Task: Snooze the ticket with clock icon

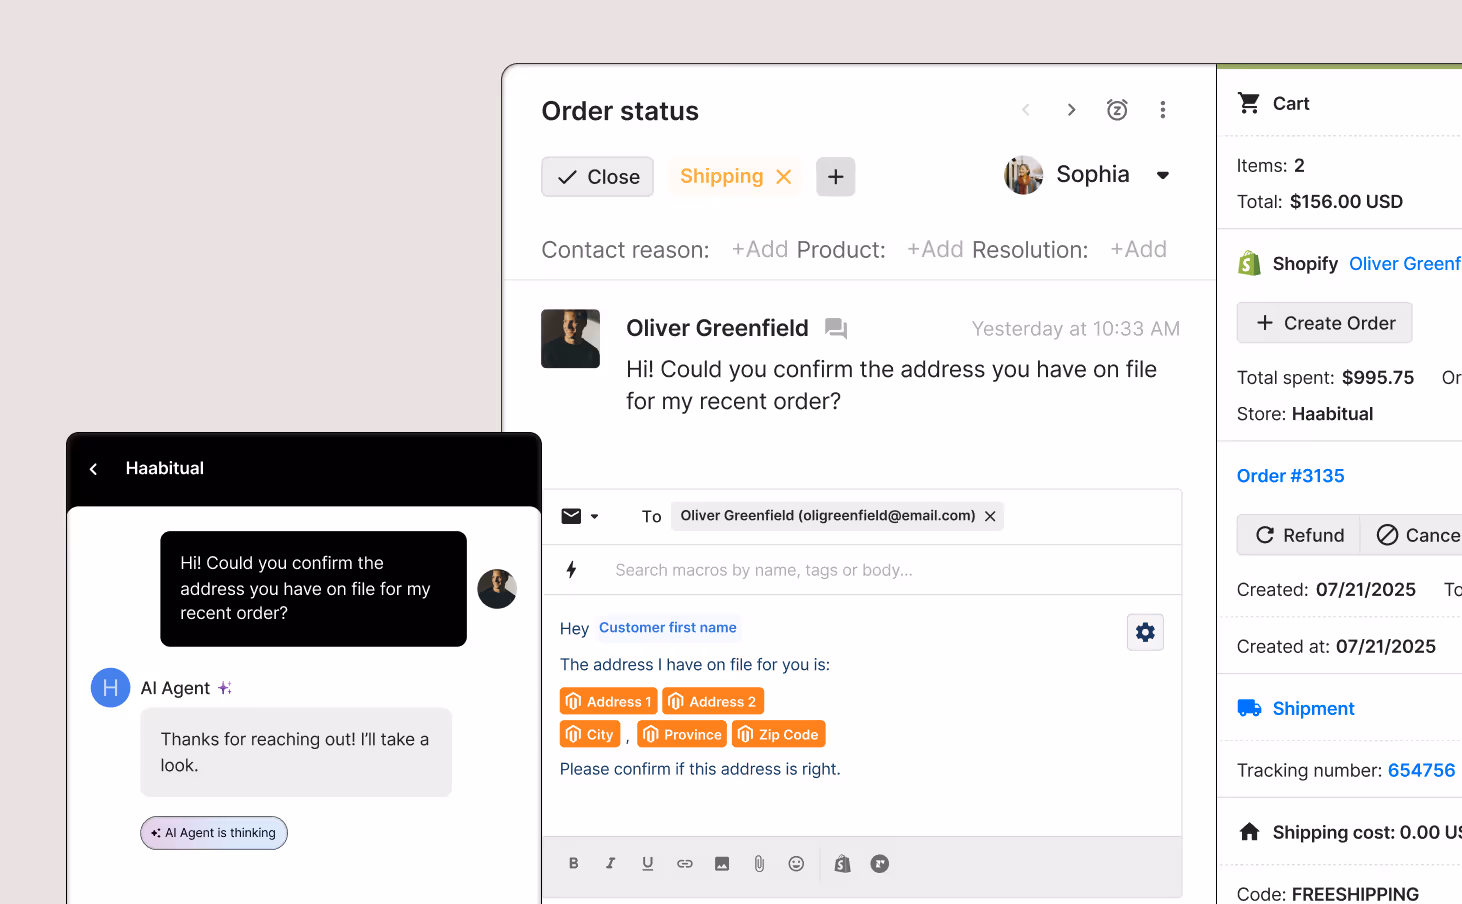Action: [1117, 110]
